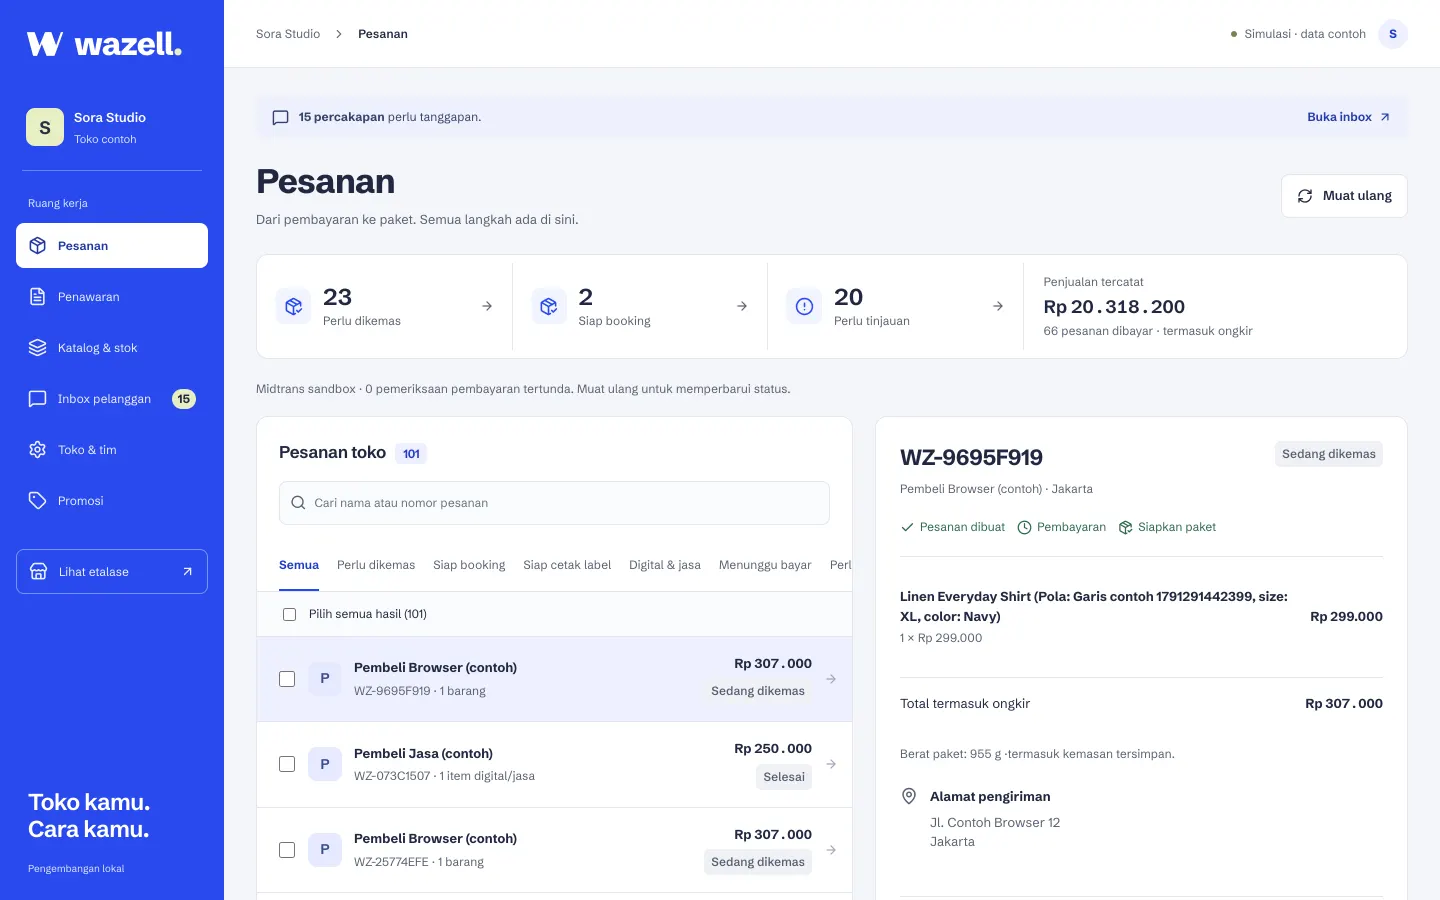Image resolution: width=1440 pixels, height=900 pixels.
Task: Click the Sora Studio store avatar
Action: click(45, 127)
